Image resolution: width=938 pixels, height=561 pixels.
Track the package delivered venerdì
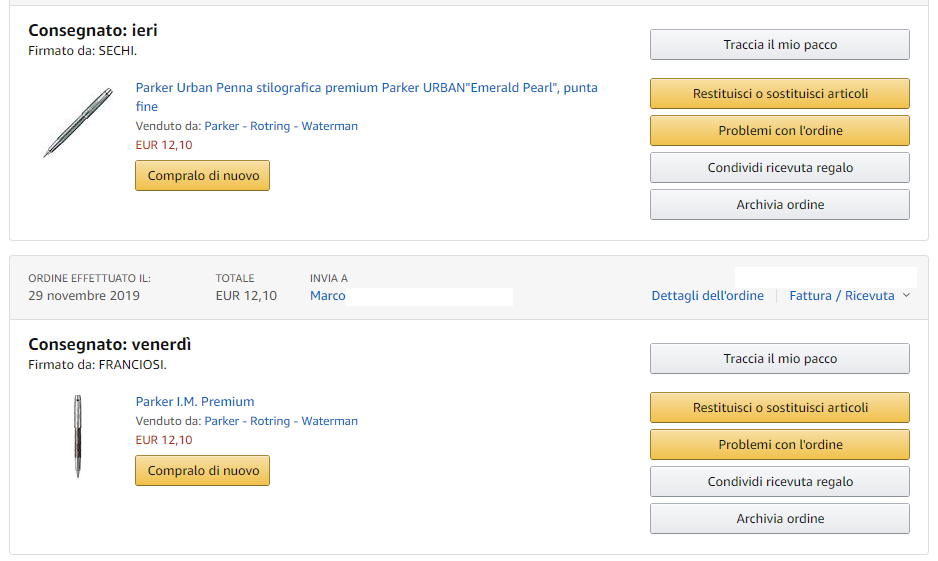pyautogui.click(x=779, y=359)
